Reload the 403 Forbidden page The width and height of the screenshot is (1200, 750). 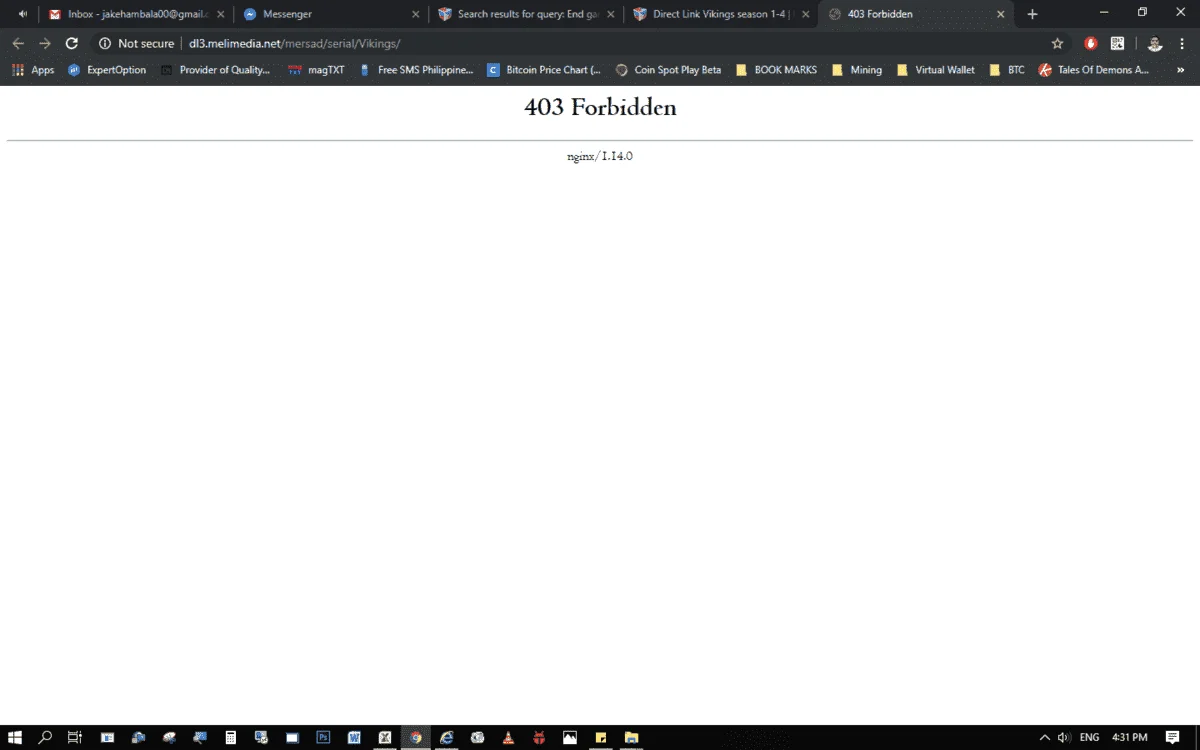(72, 43)
